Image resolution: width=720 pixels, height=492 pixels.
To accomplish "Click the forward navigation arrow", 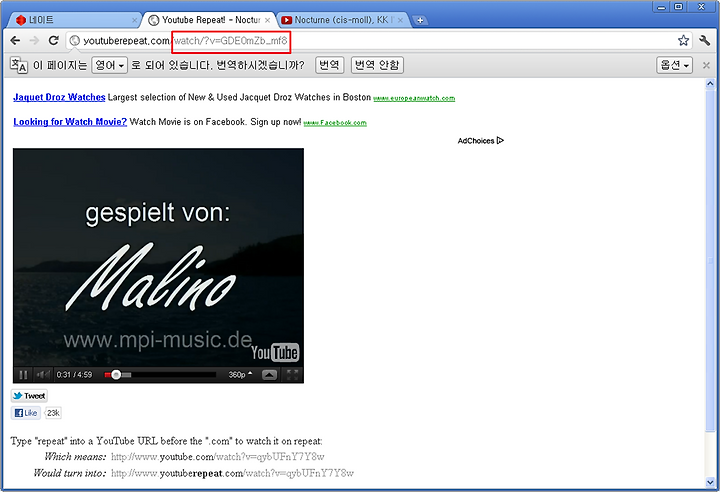I will (x=34, y=40).
